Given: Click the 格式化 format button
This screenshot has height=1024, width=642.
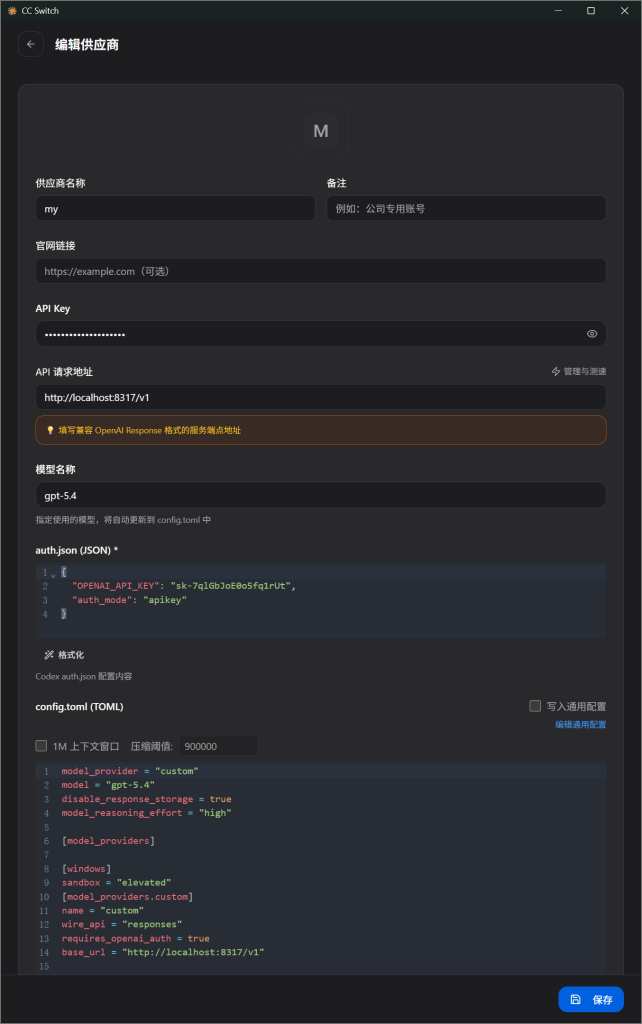Looking at the screenshot, I should pyautogui.click(x=64, y=655).
